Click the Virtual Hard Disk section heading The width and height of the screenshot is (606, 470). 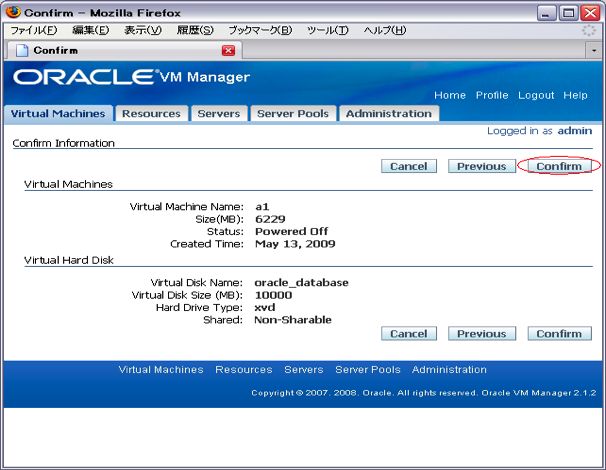(69, 260)
